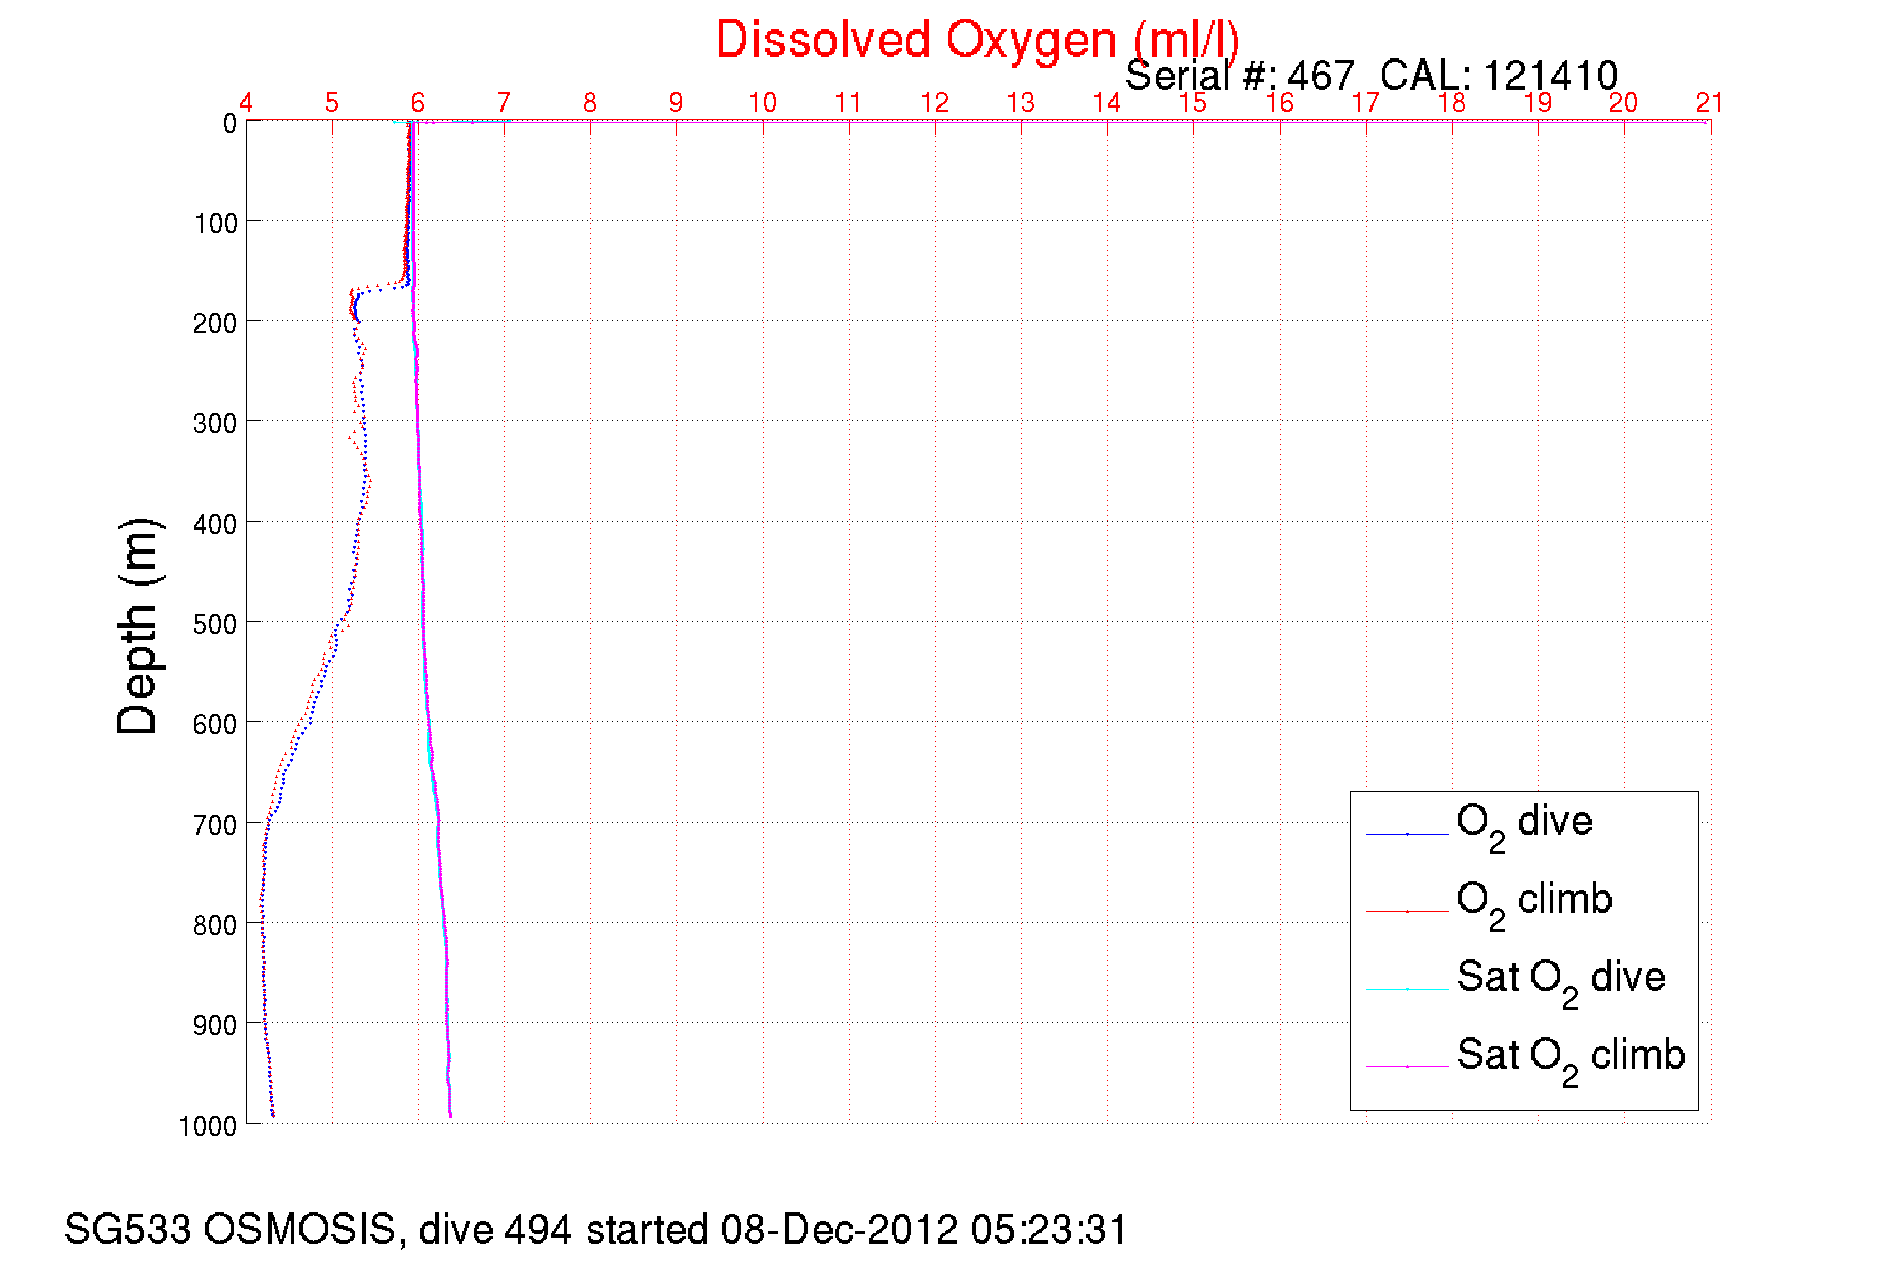Image resolution: width=1891 pixels, height=1262 pixels.
Task: Click the cyan Sat O2 dive legend line
Action: pos(1407,989)
